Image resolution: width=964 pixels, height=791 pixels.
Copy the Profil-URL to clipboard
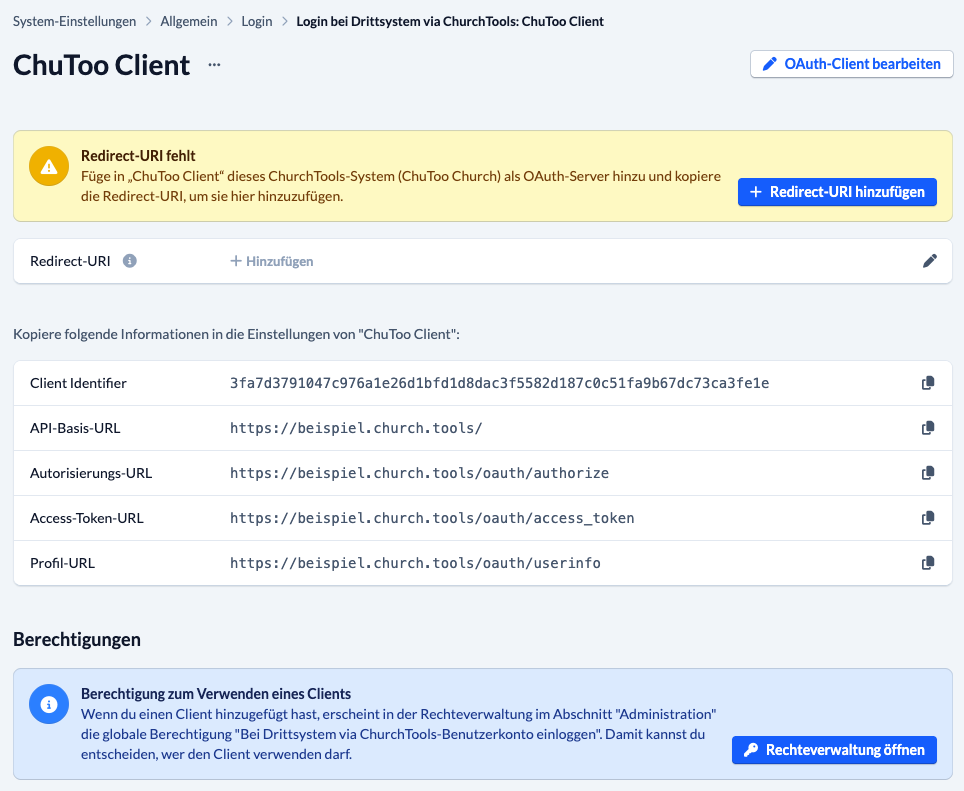[x=928, y=563]
